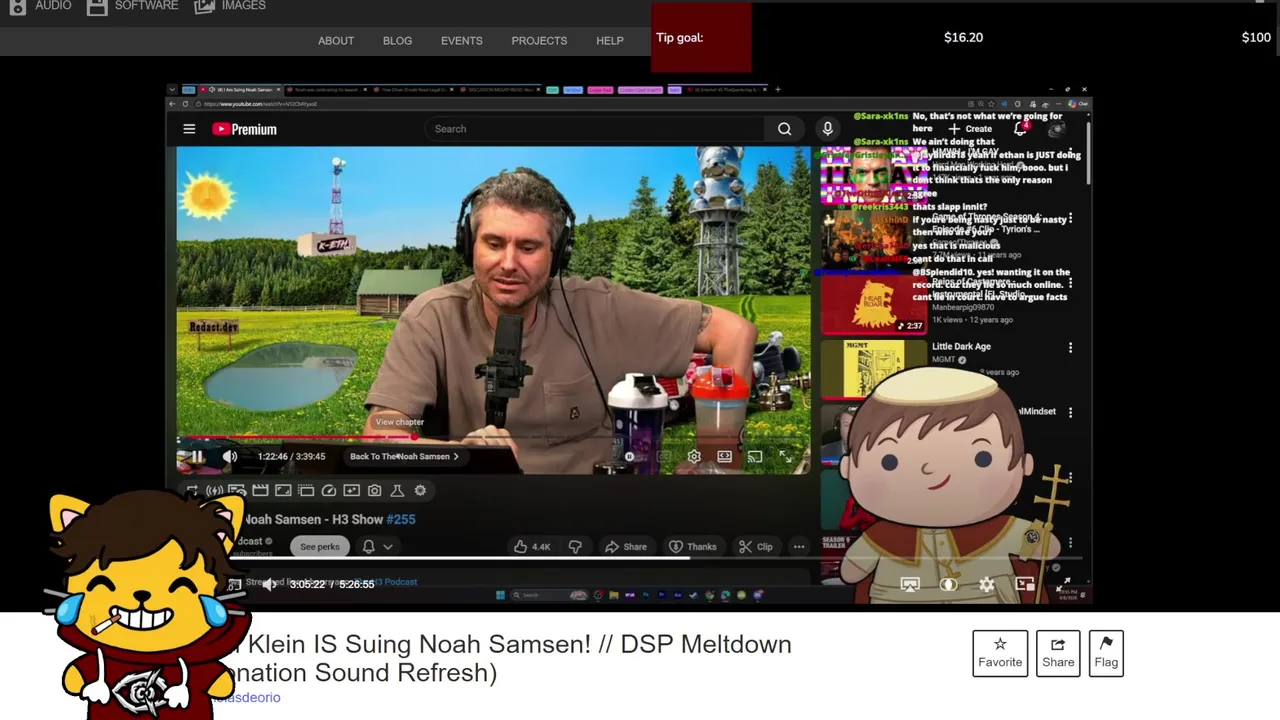
Task: Open more actions ellipsis beside Clip
Action: pos(799,547)
